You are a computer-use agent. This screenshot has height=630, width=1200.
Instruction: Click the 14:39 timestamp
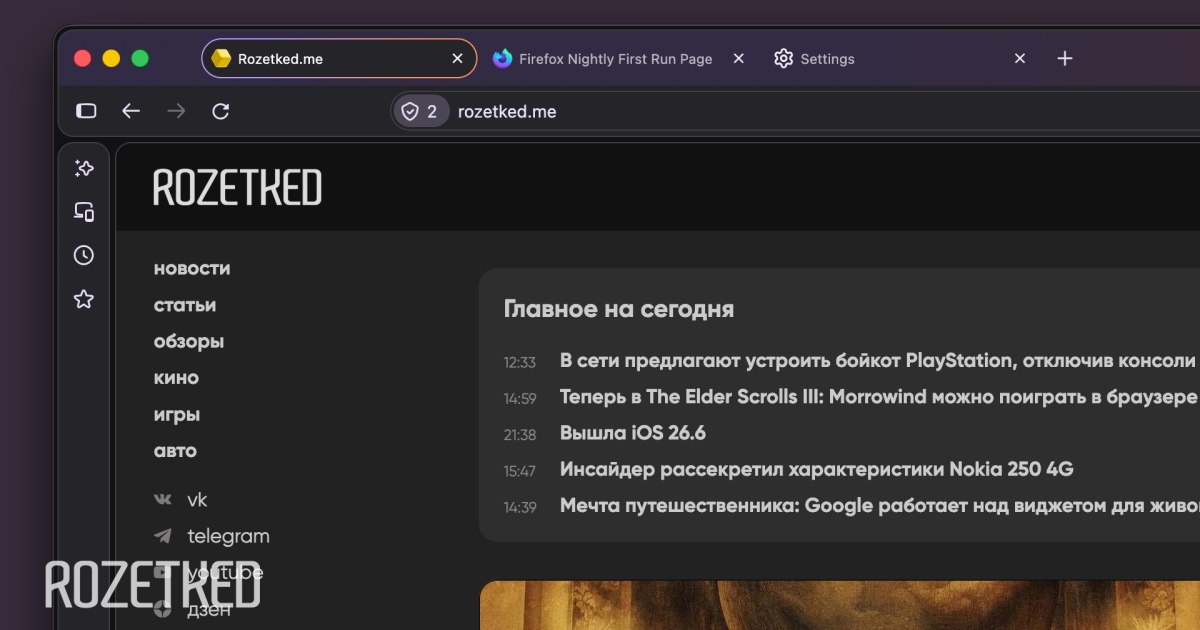pos(520,507)
